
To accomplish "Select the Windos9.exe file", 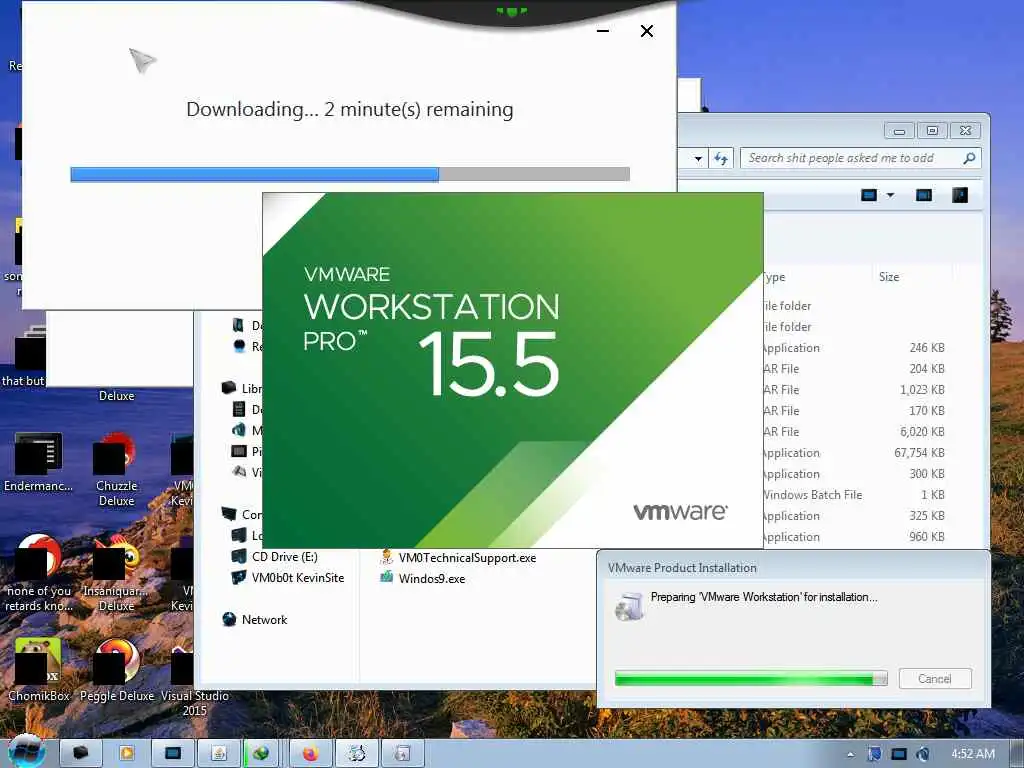I will pyautogui.click(x=423, y=579).
